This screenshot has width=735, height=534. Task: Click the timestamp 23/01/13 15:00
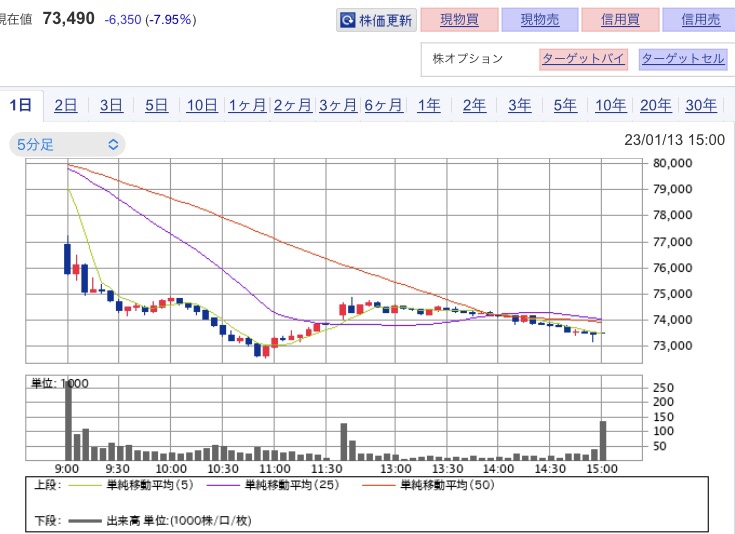coord(675,140)
